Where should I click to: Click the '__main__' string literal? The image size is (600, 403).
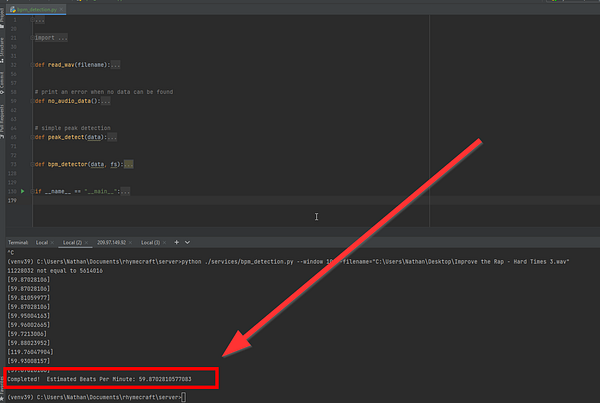pyautogui.click(x=101, y=191)
